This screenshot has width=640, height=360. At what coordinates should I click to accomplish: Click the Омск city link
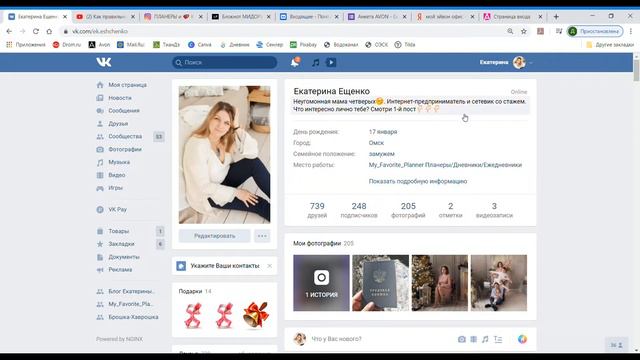376,143
